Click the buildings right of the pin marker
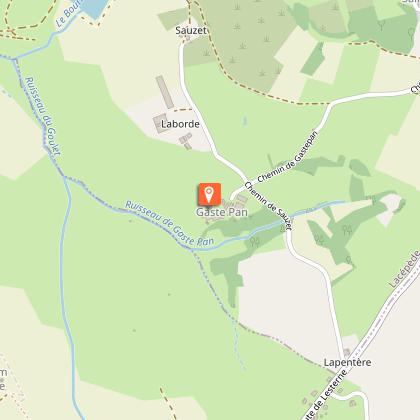This screenshot has width=420, height=420. (x=236, y=201)
